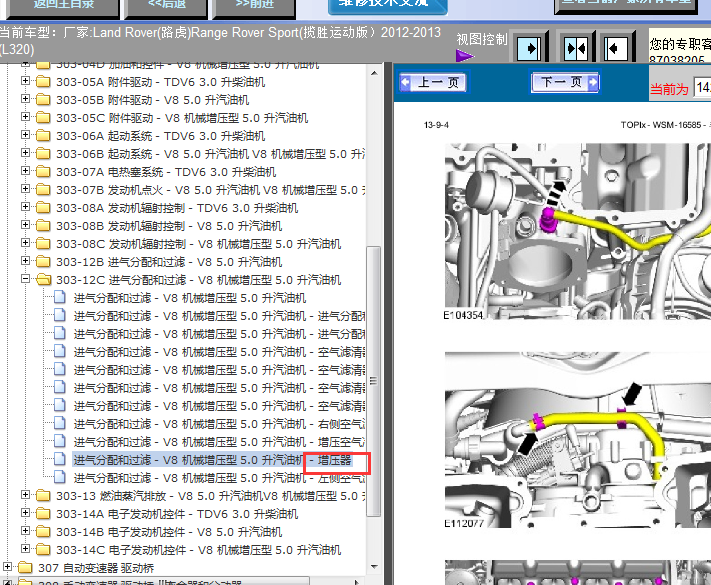Expand the 307 自动变速器 驱动桥 node

coord(7,567)
